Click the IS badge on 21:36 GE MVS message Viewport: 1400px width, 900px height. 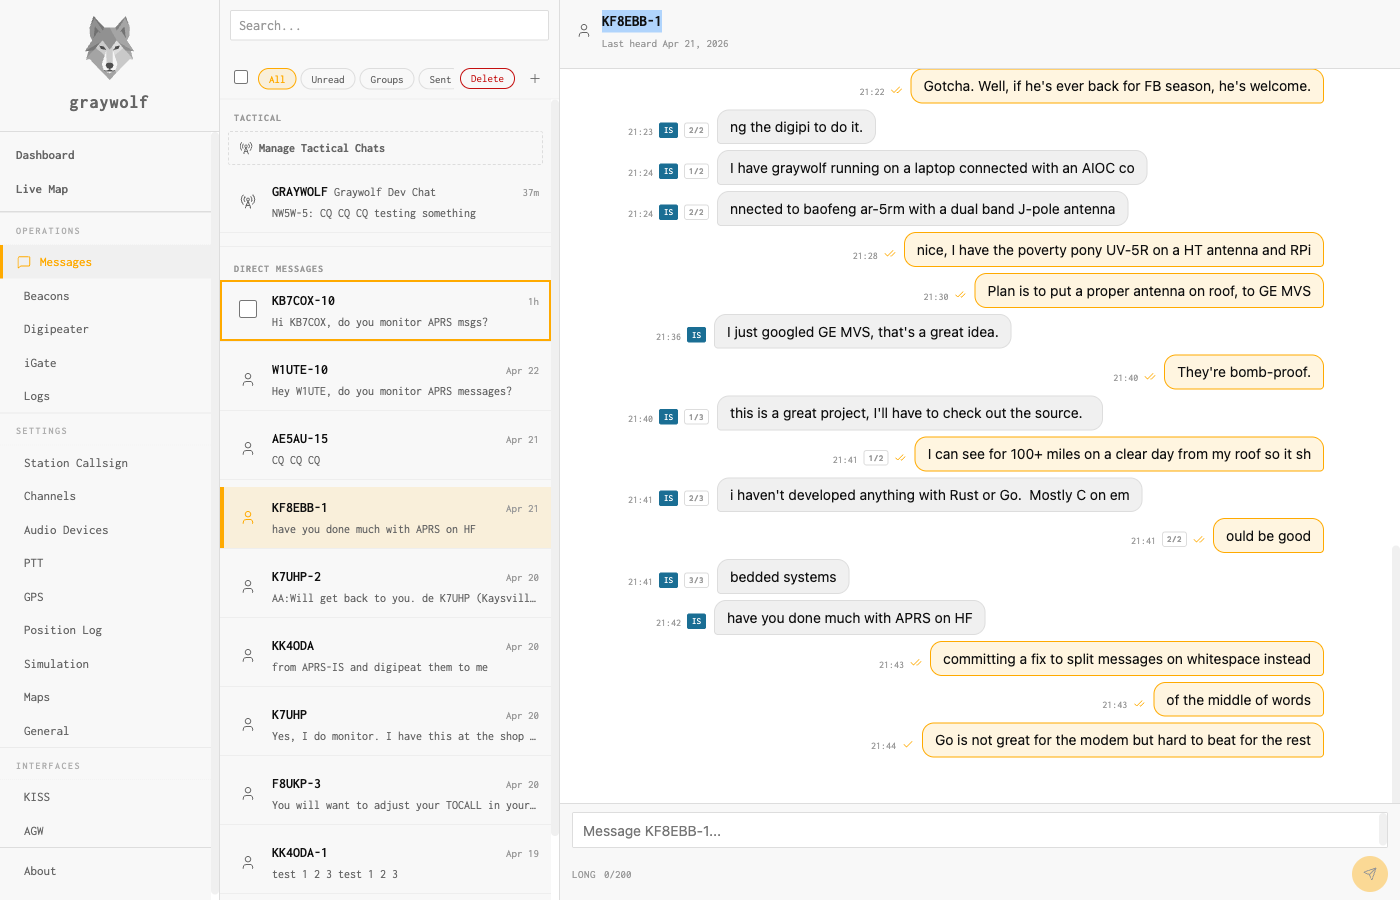pyautogui.click(x=696, y=335)
